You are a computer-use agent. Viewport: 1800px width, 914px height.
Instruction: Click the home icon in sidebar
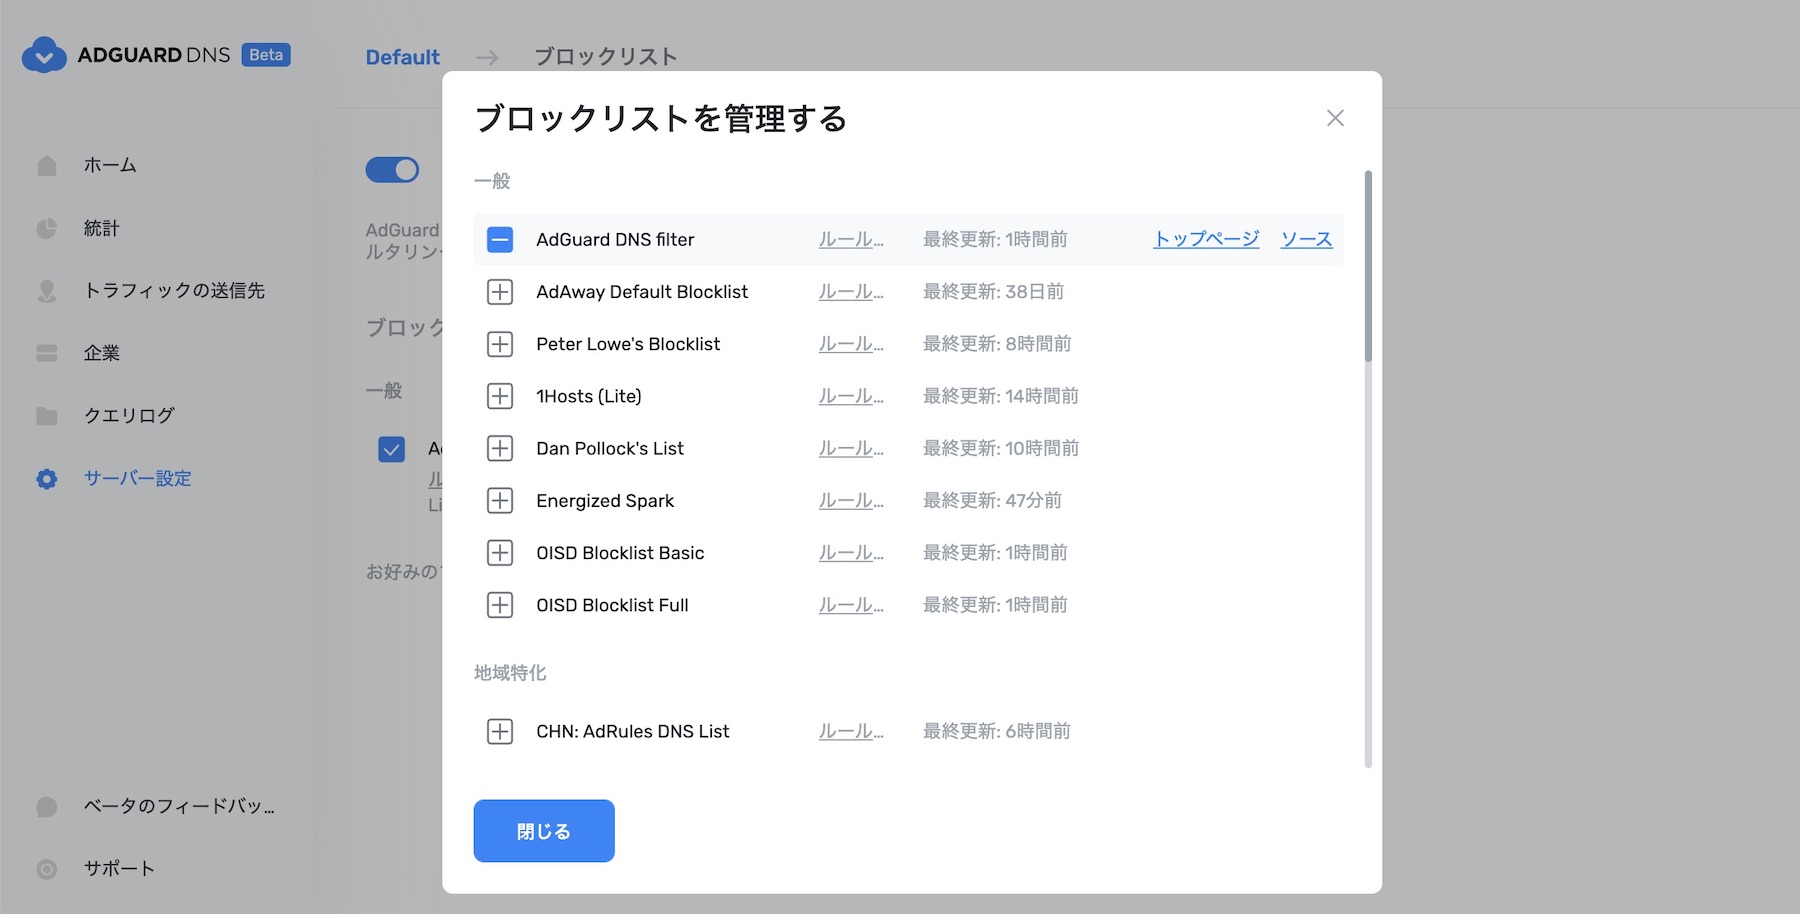click(47, 165)
